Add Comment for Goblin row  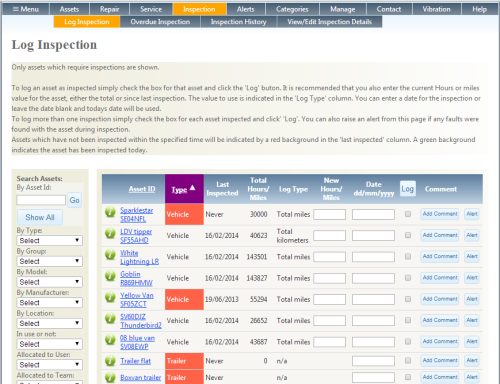440,278
